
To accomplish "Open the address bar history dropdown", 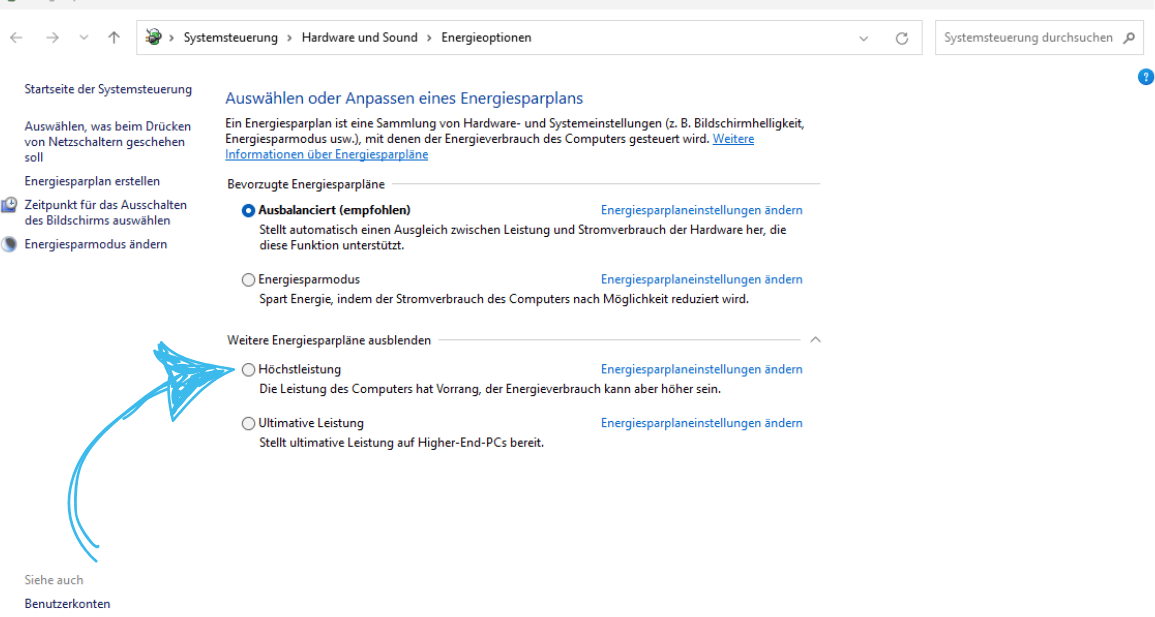I will tap(863, 38).
